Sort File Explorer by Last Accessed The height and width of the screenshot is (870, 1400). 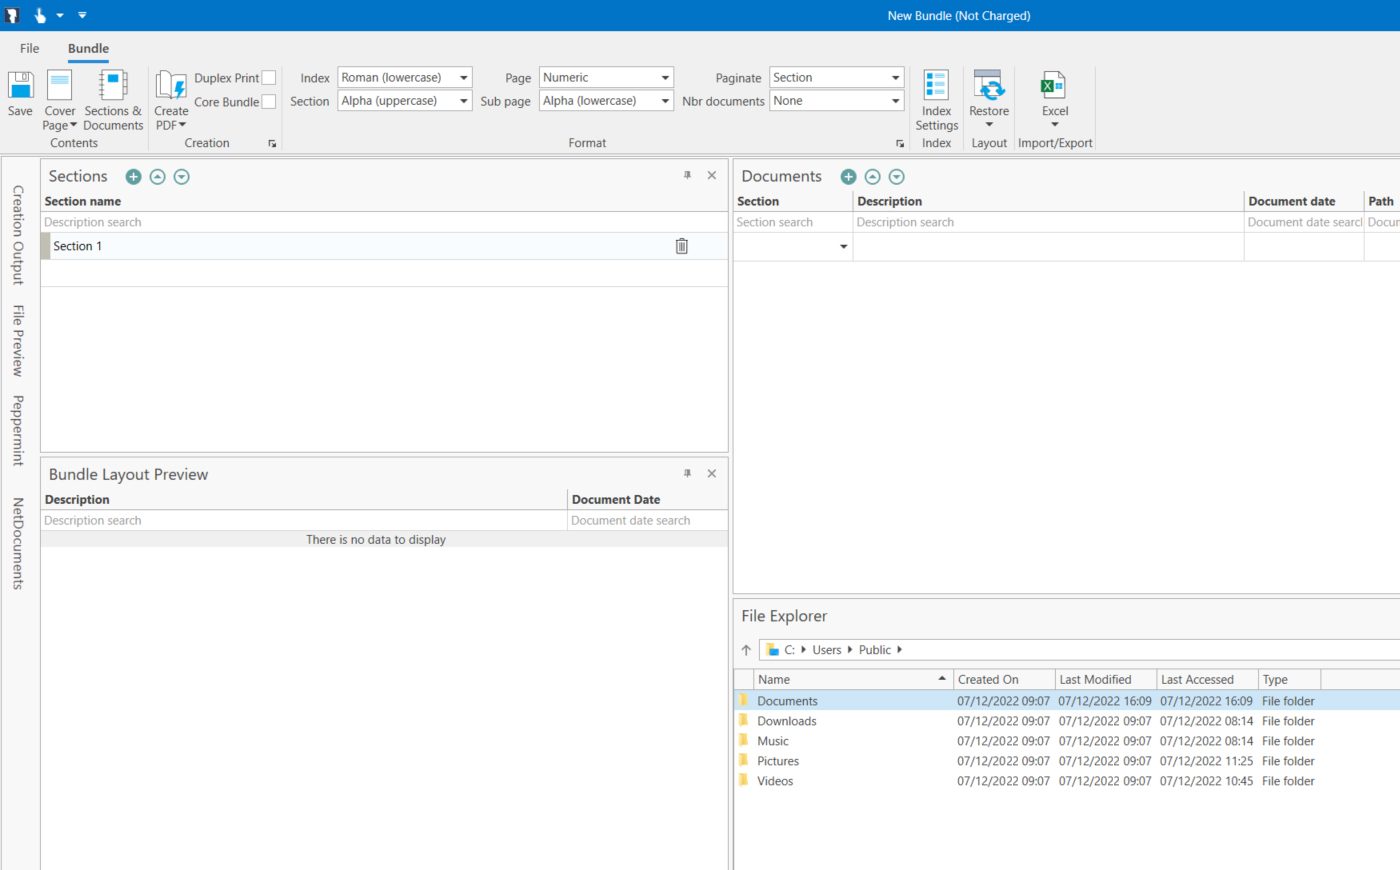[x=1207, y=680]
